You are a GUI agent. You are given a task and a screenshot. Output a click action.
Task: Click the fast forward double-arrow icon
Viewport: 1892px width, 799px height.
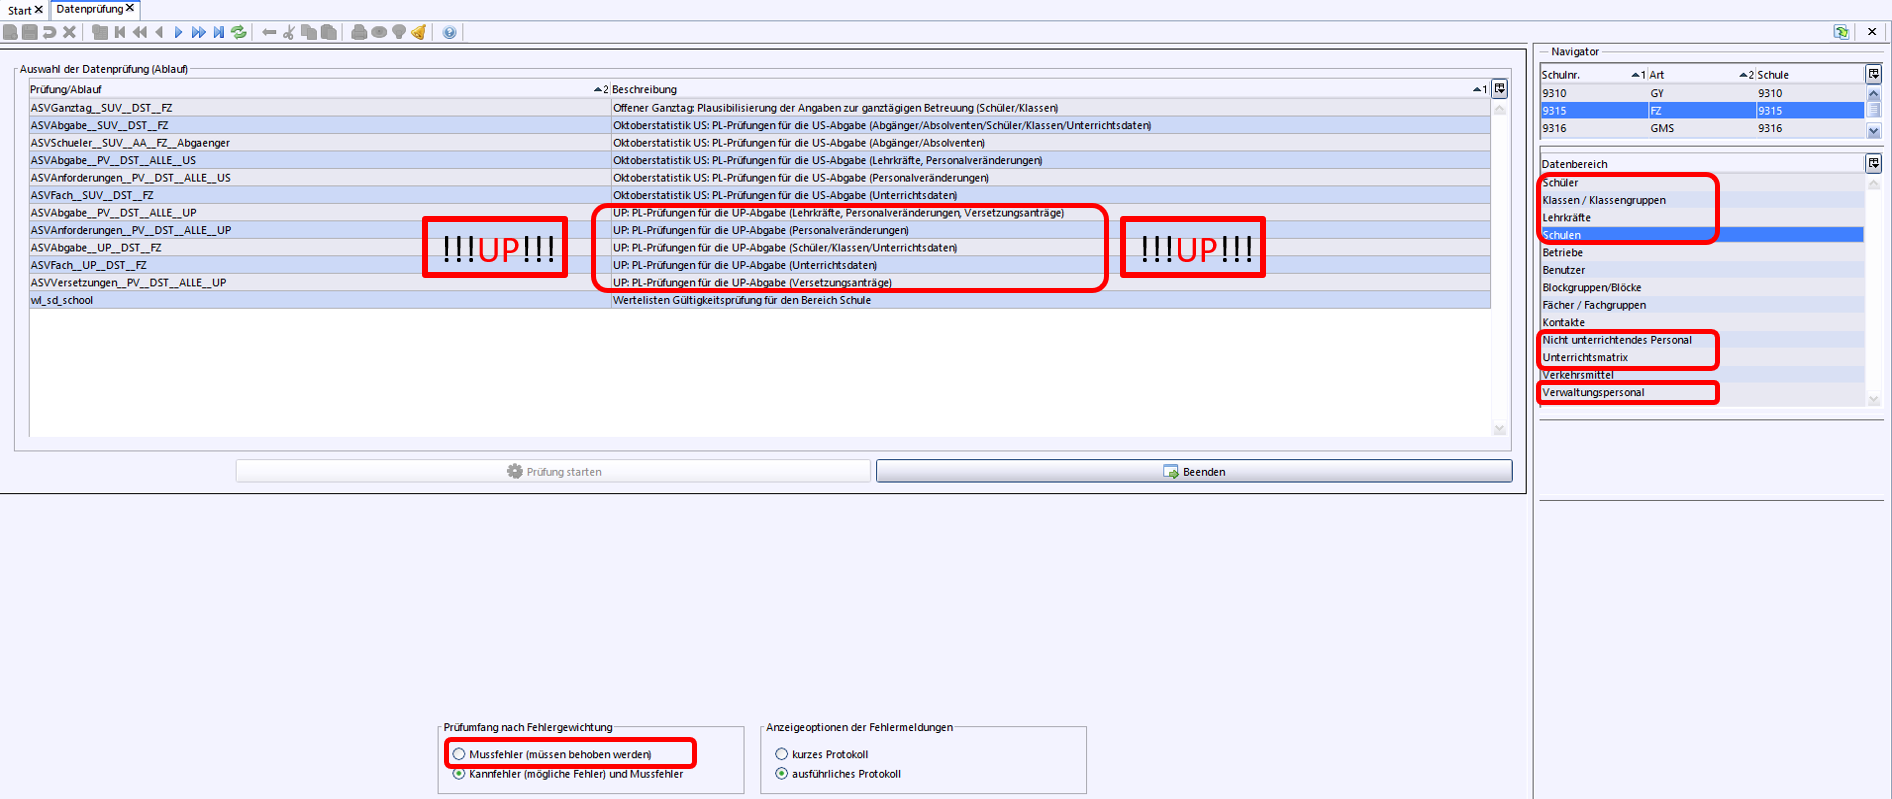(x=199, y=32)
